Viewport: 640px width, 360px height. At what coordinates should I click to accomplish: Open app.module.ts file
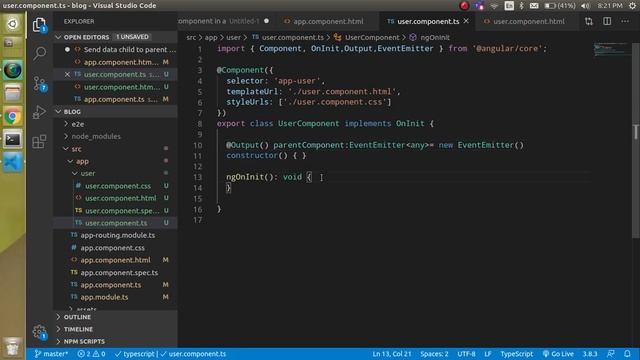pos(104,297)
